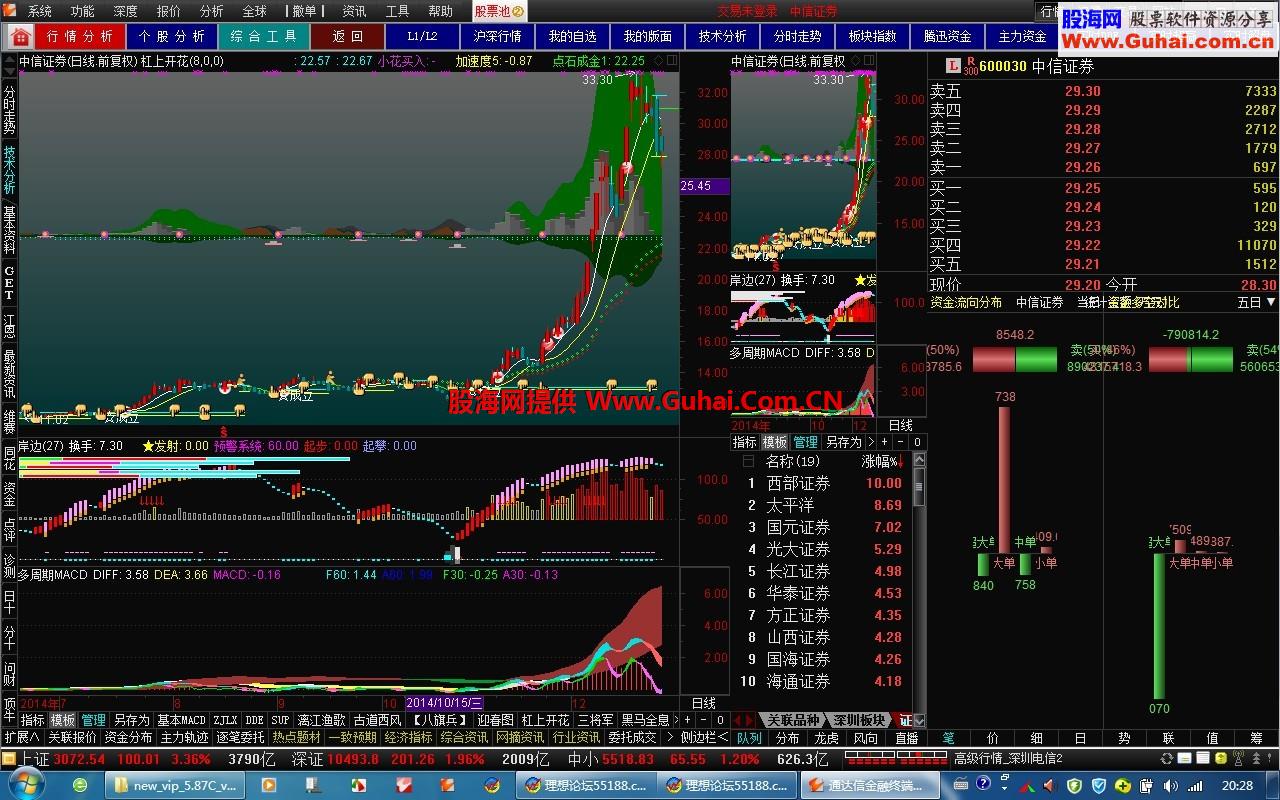Screen dimensions: 1280x800
Task: Apply DDE indicator template
Action: [254, 720]
